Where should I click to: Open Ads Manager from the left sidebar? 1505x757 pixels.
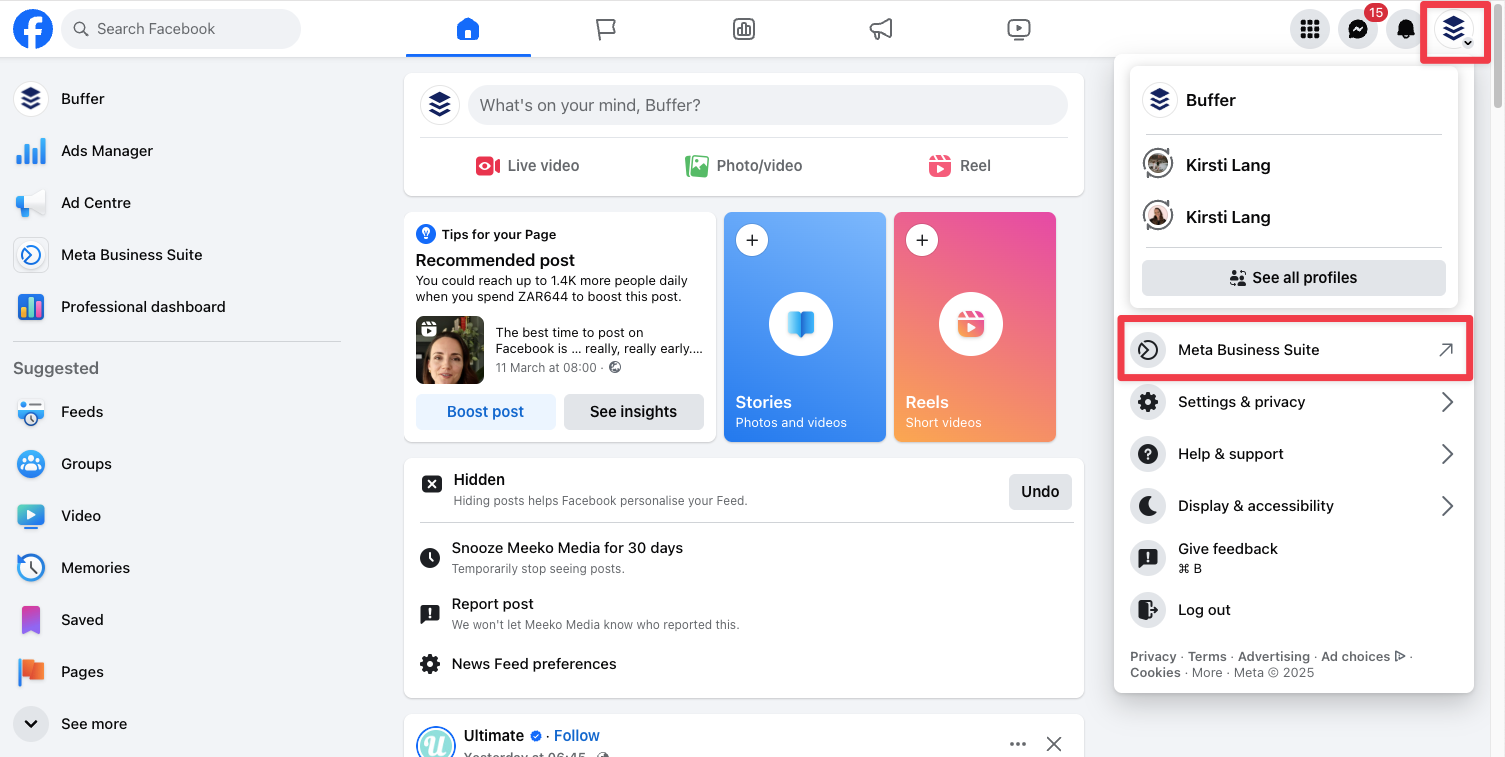click(x=106, y=150)
